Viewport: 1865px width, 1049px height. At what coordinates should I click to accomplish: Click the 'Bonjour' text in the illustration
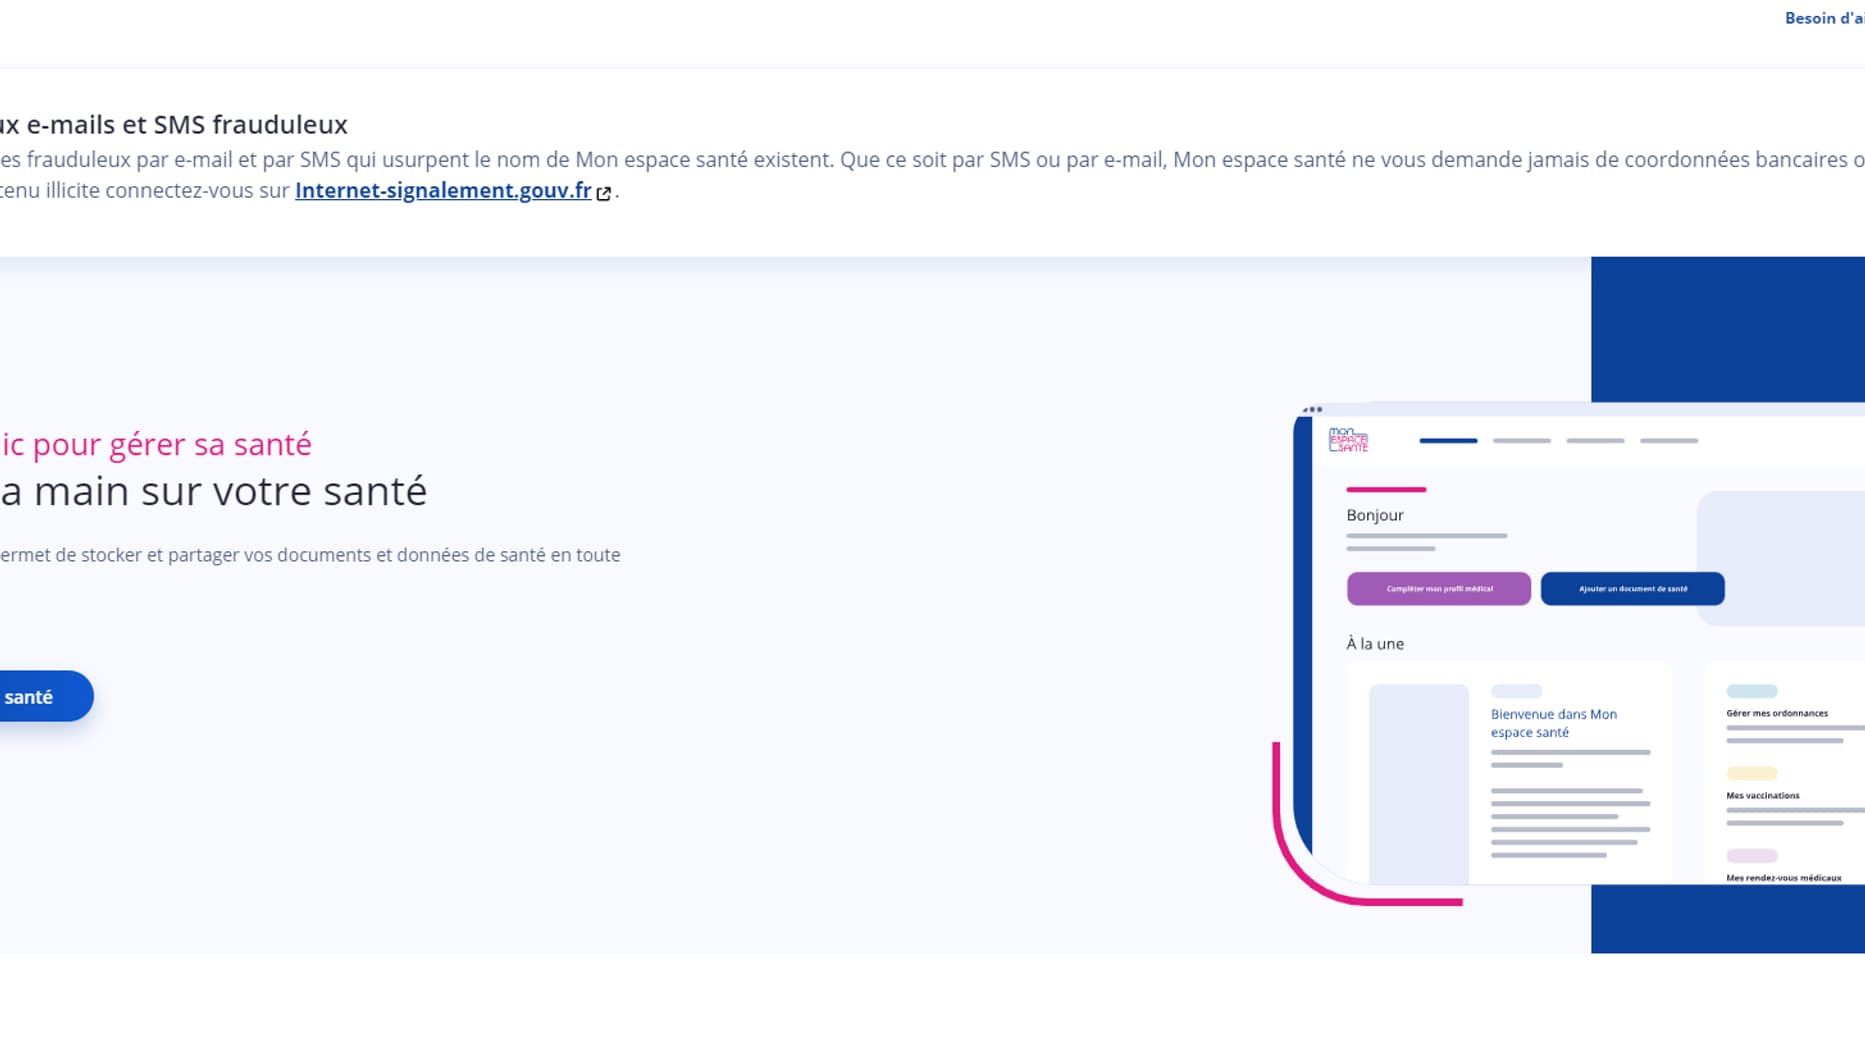tap(1375, 515)
